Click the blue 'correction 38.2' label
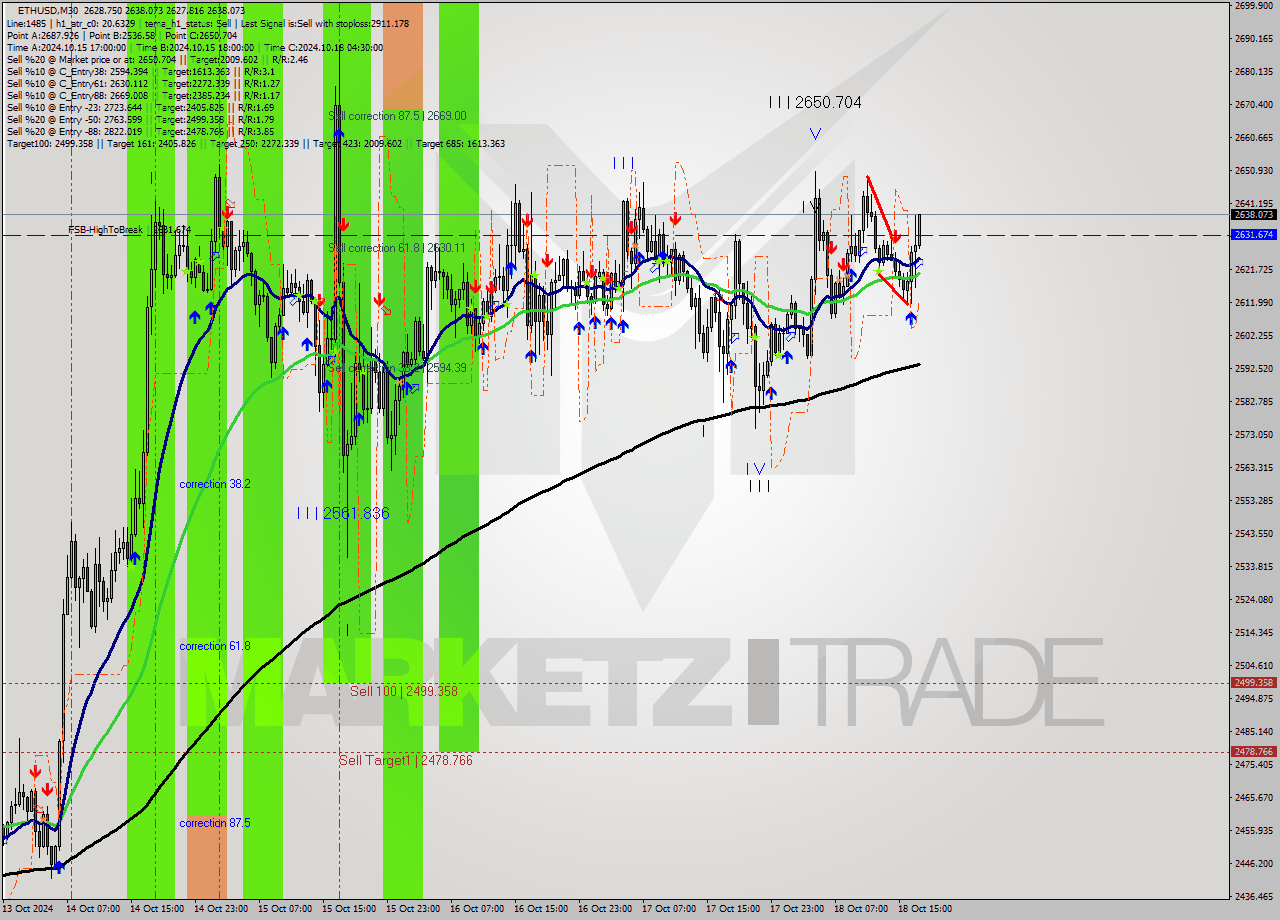This screenshot has height=920, width=1280. pos(215,484)
